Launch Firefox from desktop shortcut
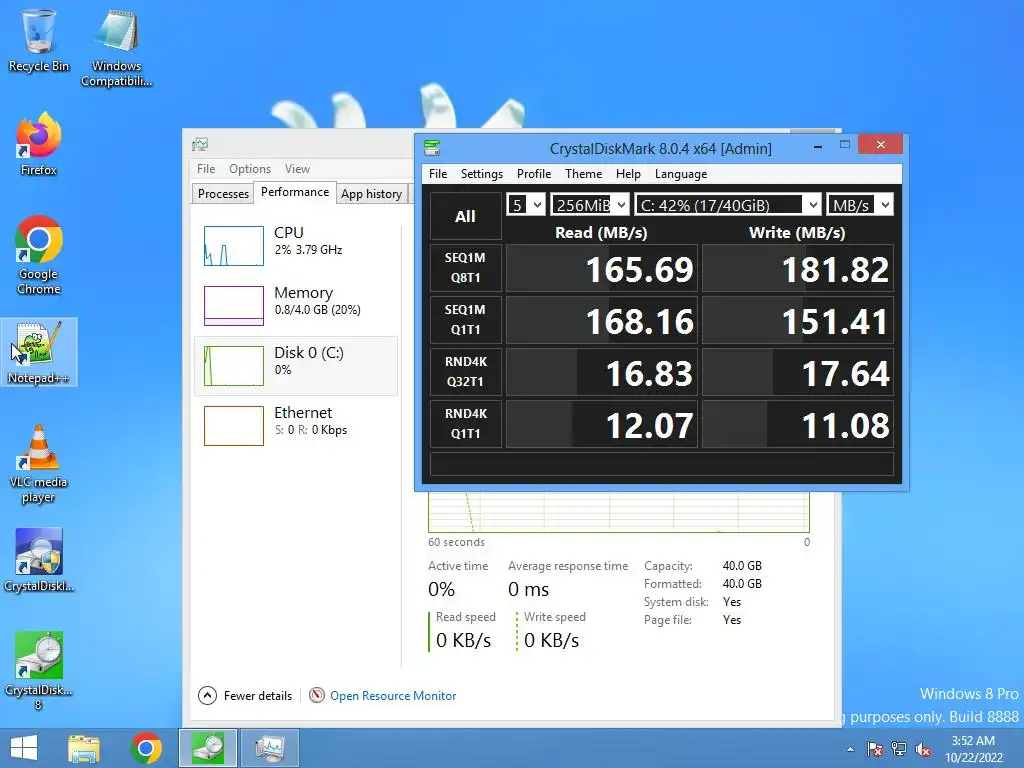Viewport: 1024px width, 768px height. pyautogui.click(x=39, y=144)
